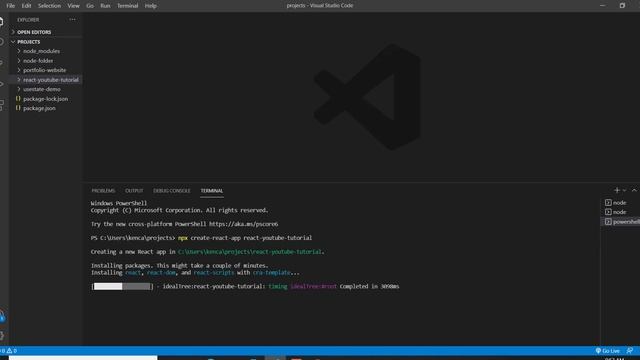Switch to the Problems panel tab

coord(103,191)
